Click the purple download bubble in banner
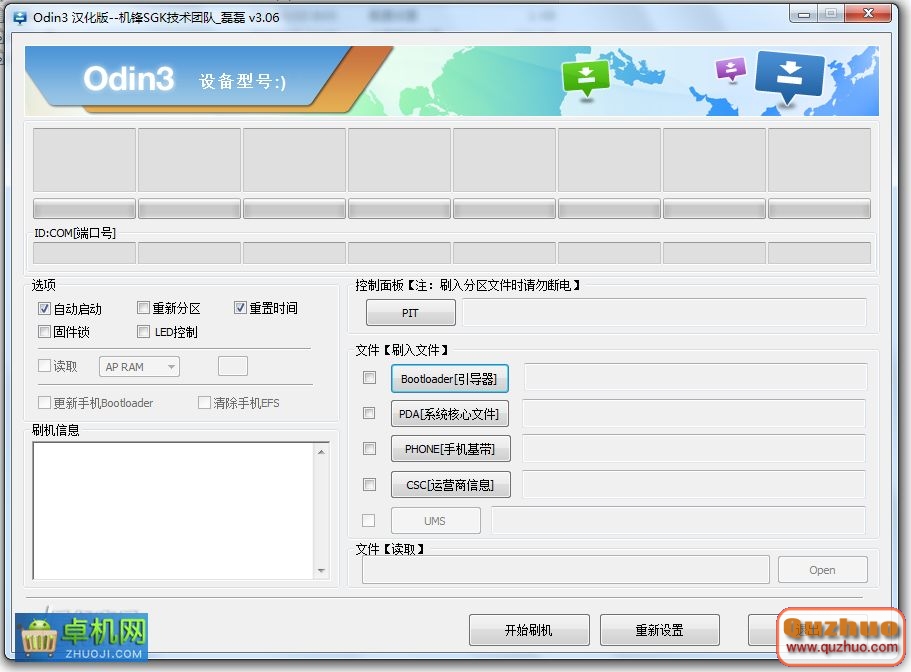Screen dimensions: 911x672 point(731,70)
